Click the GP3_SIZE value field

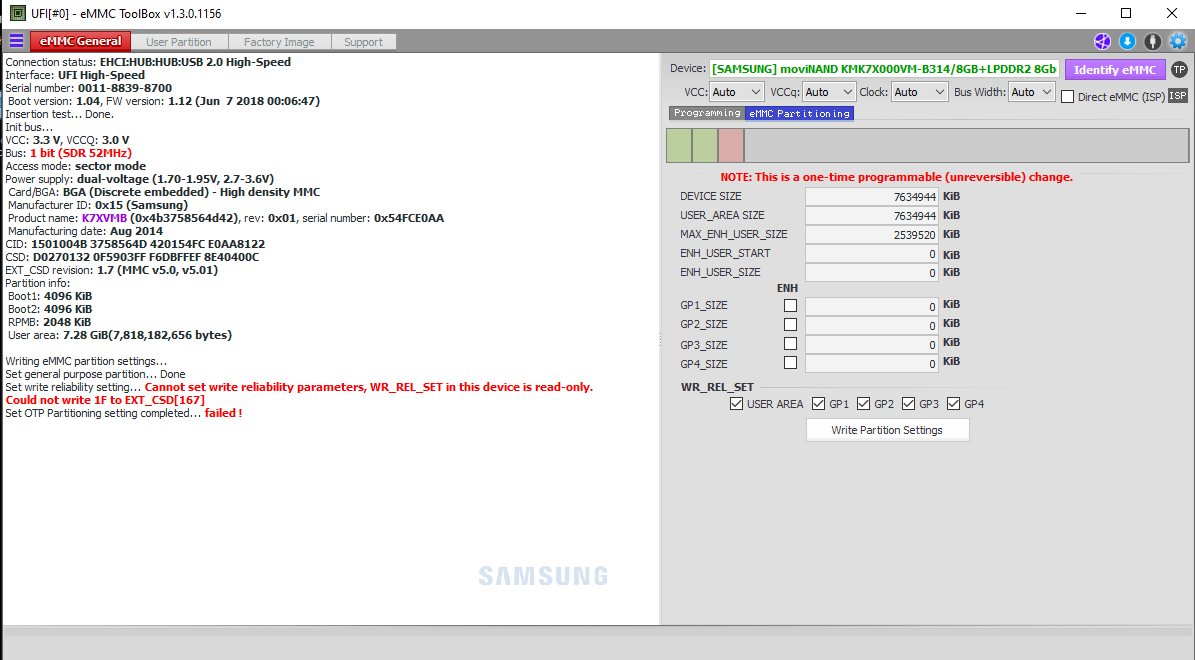click(872, 344)
